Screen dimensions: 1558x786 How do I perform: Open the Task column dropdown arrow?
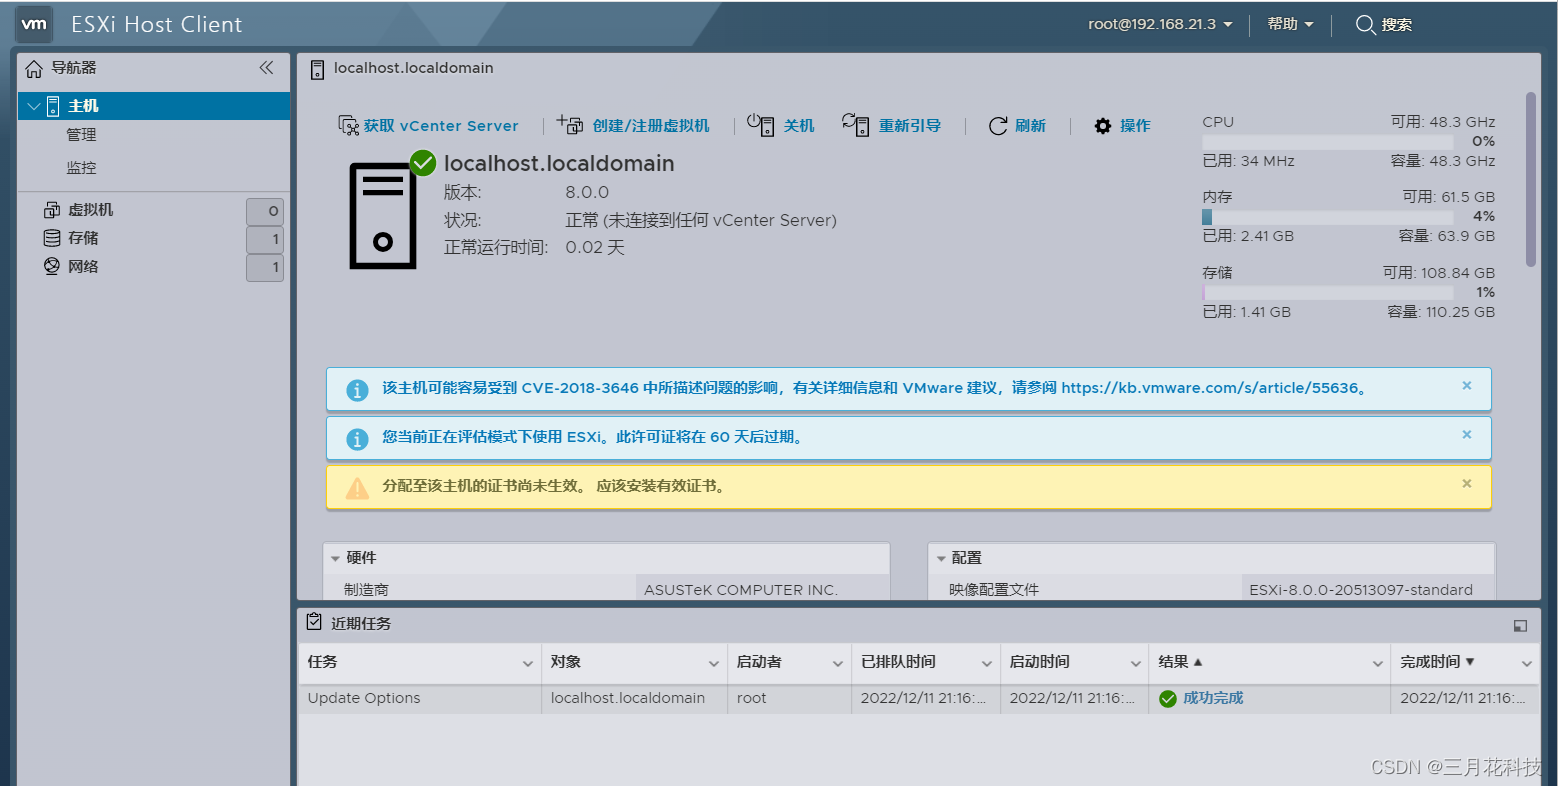[x=527, y=663]
